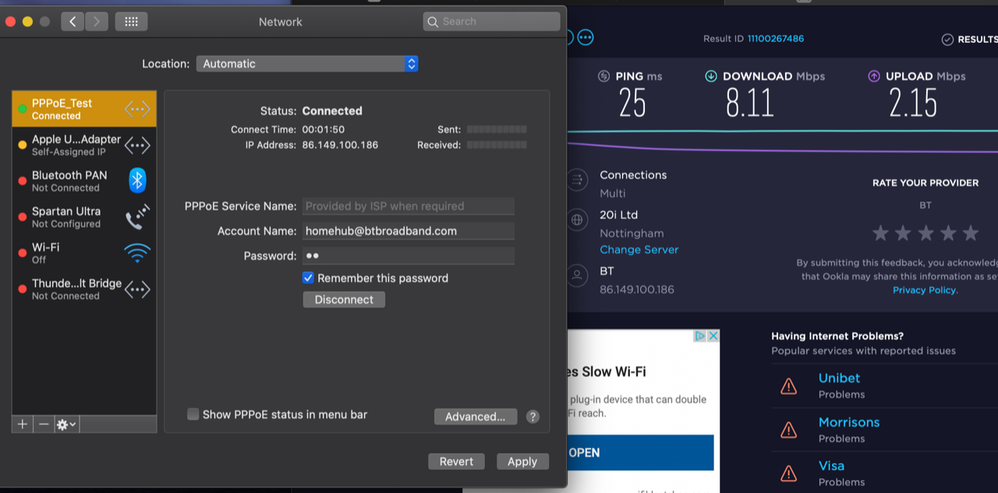Click the download speed value 8.11

pos(749,103)
